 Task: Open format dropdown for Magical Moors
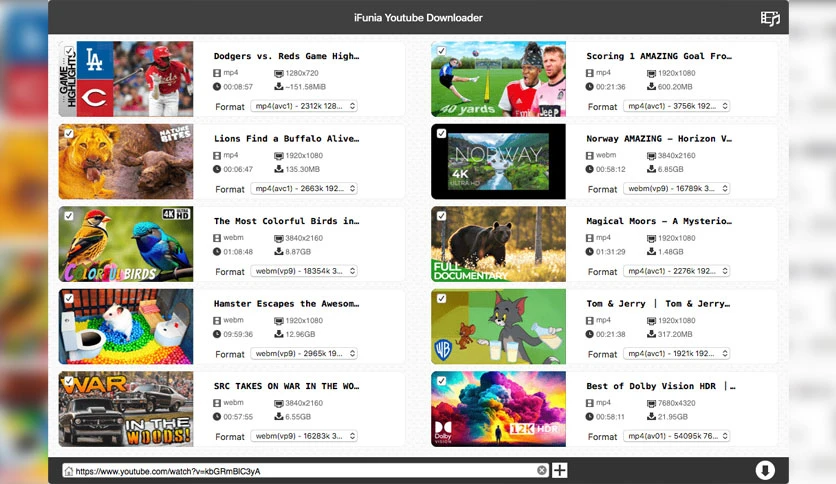click(x=677, y=271)
